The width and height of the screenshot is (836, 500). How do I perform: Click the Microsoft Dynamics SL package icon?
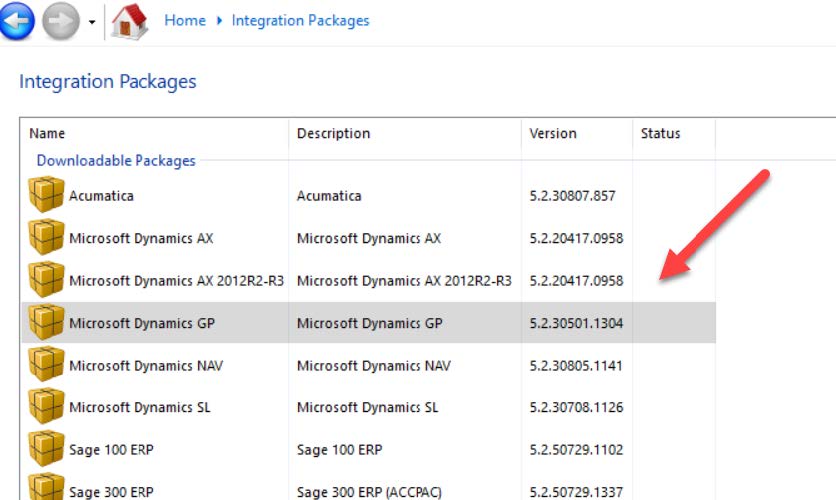46,407
